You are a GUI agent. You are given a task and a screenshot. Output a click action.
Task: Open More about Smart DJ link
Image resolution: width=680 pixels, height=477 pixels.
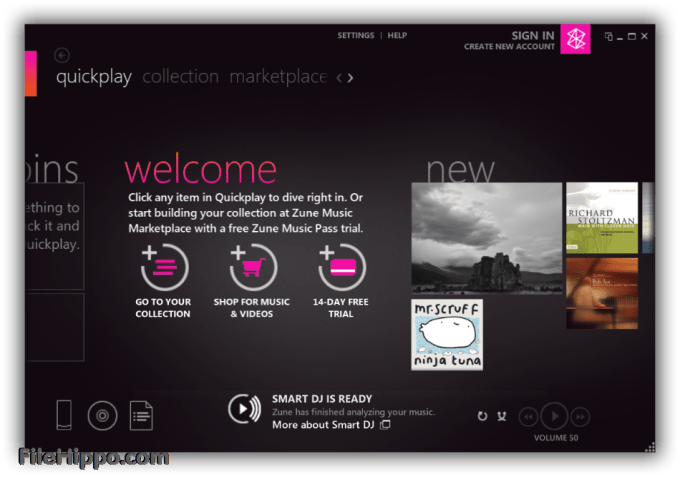(323, 425)
